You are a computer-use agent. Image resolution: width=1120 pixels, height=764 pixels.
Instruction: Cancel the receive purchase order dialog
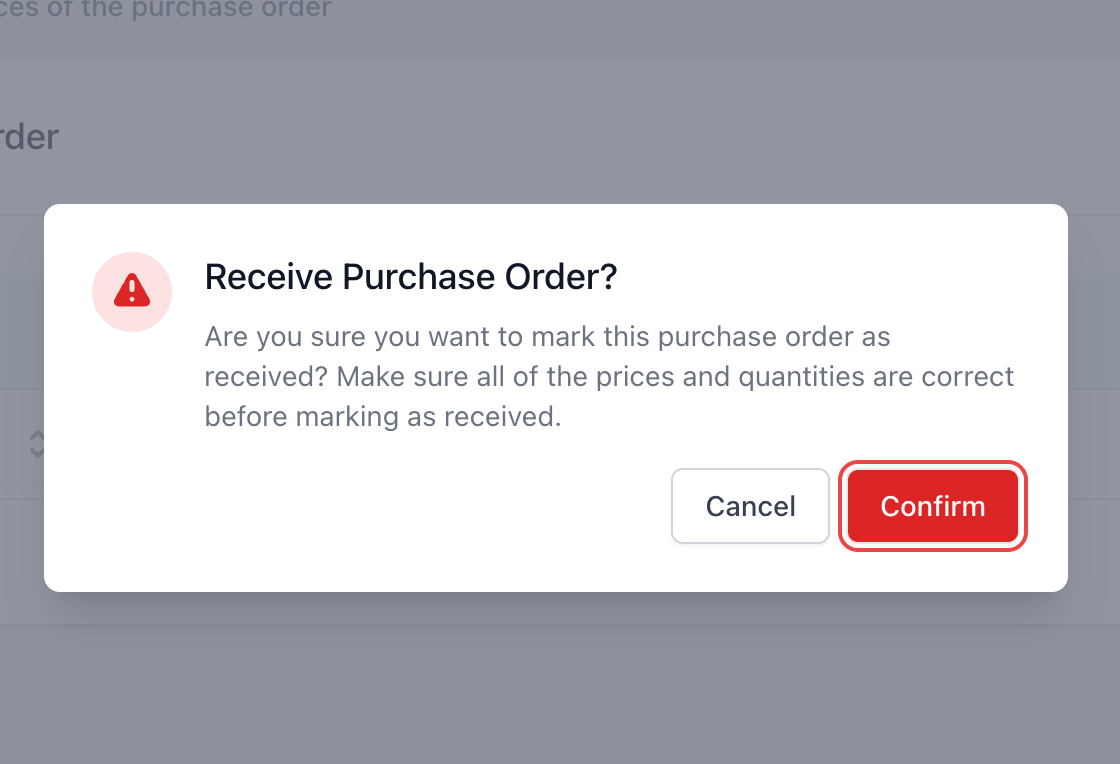click(x=750, y=506)
